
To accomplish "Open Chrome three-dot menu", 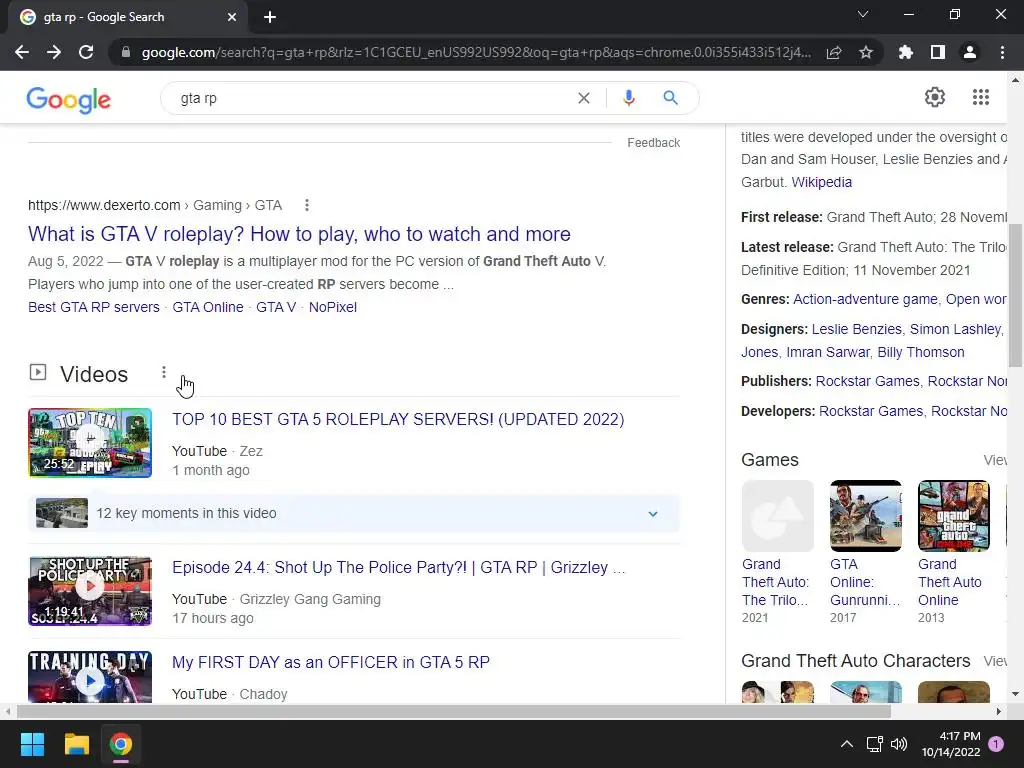I will pyautogui.click(x=1002, y=52).
